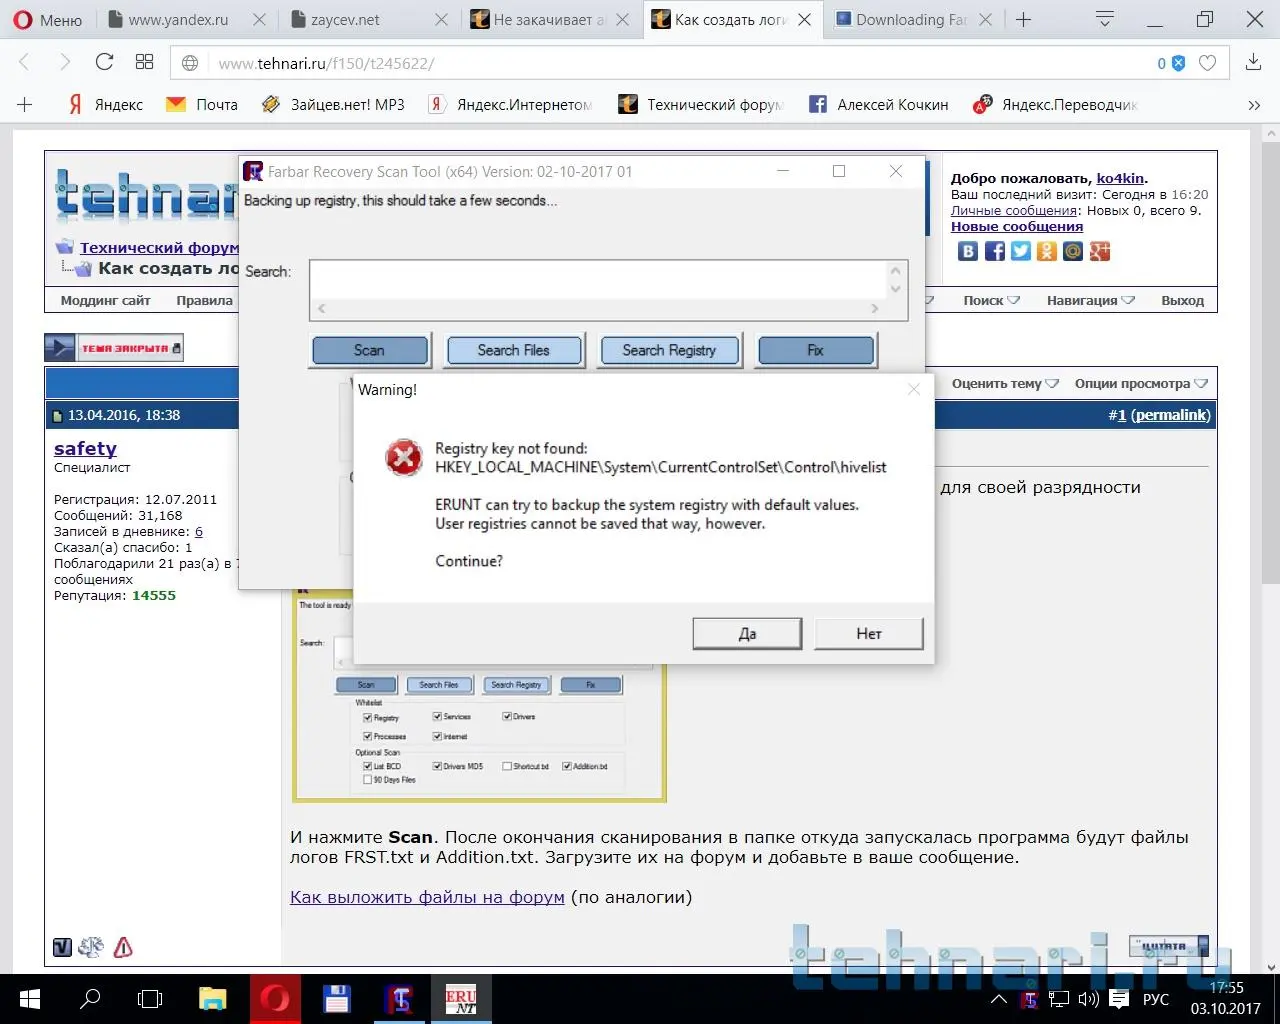Open the permalink of post #1

[1171, 415]
